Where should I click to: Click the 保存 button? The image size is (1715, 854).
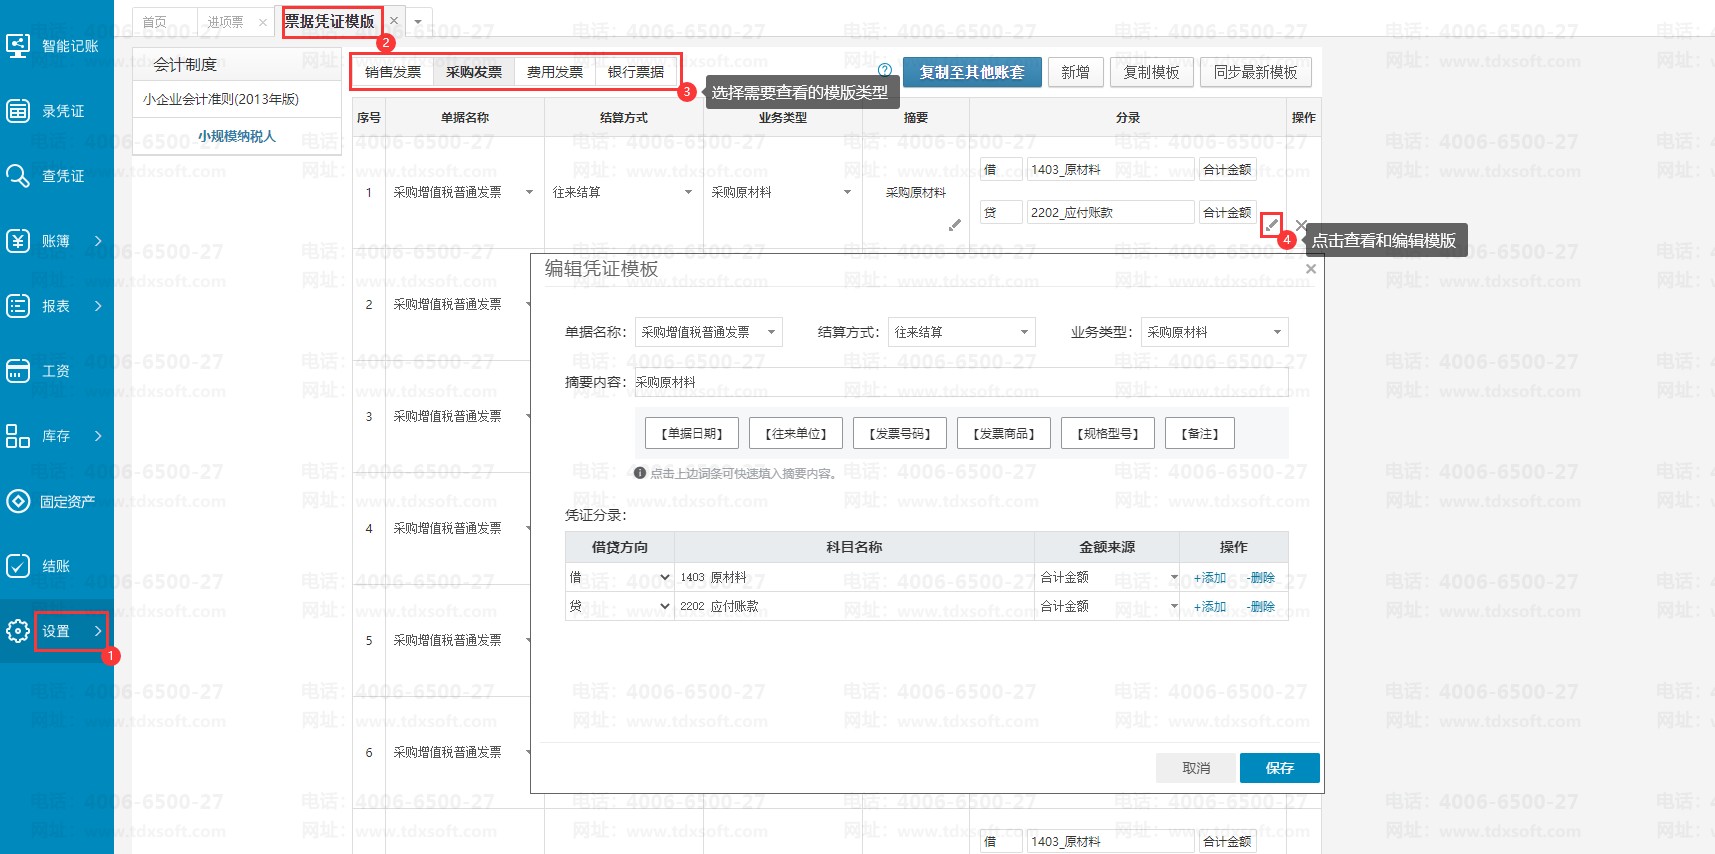pyautogui.click(x=1279, y=768)
